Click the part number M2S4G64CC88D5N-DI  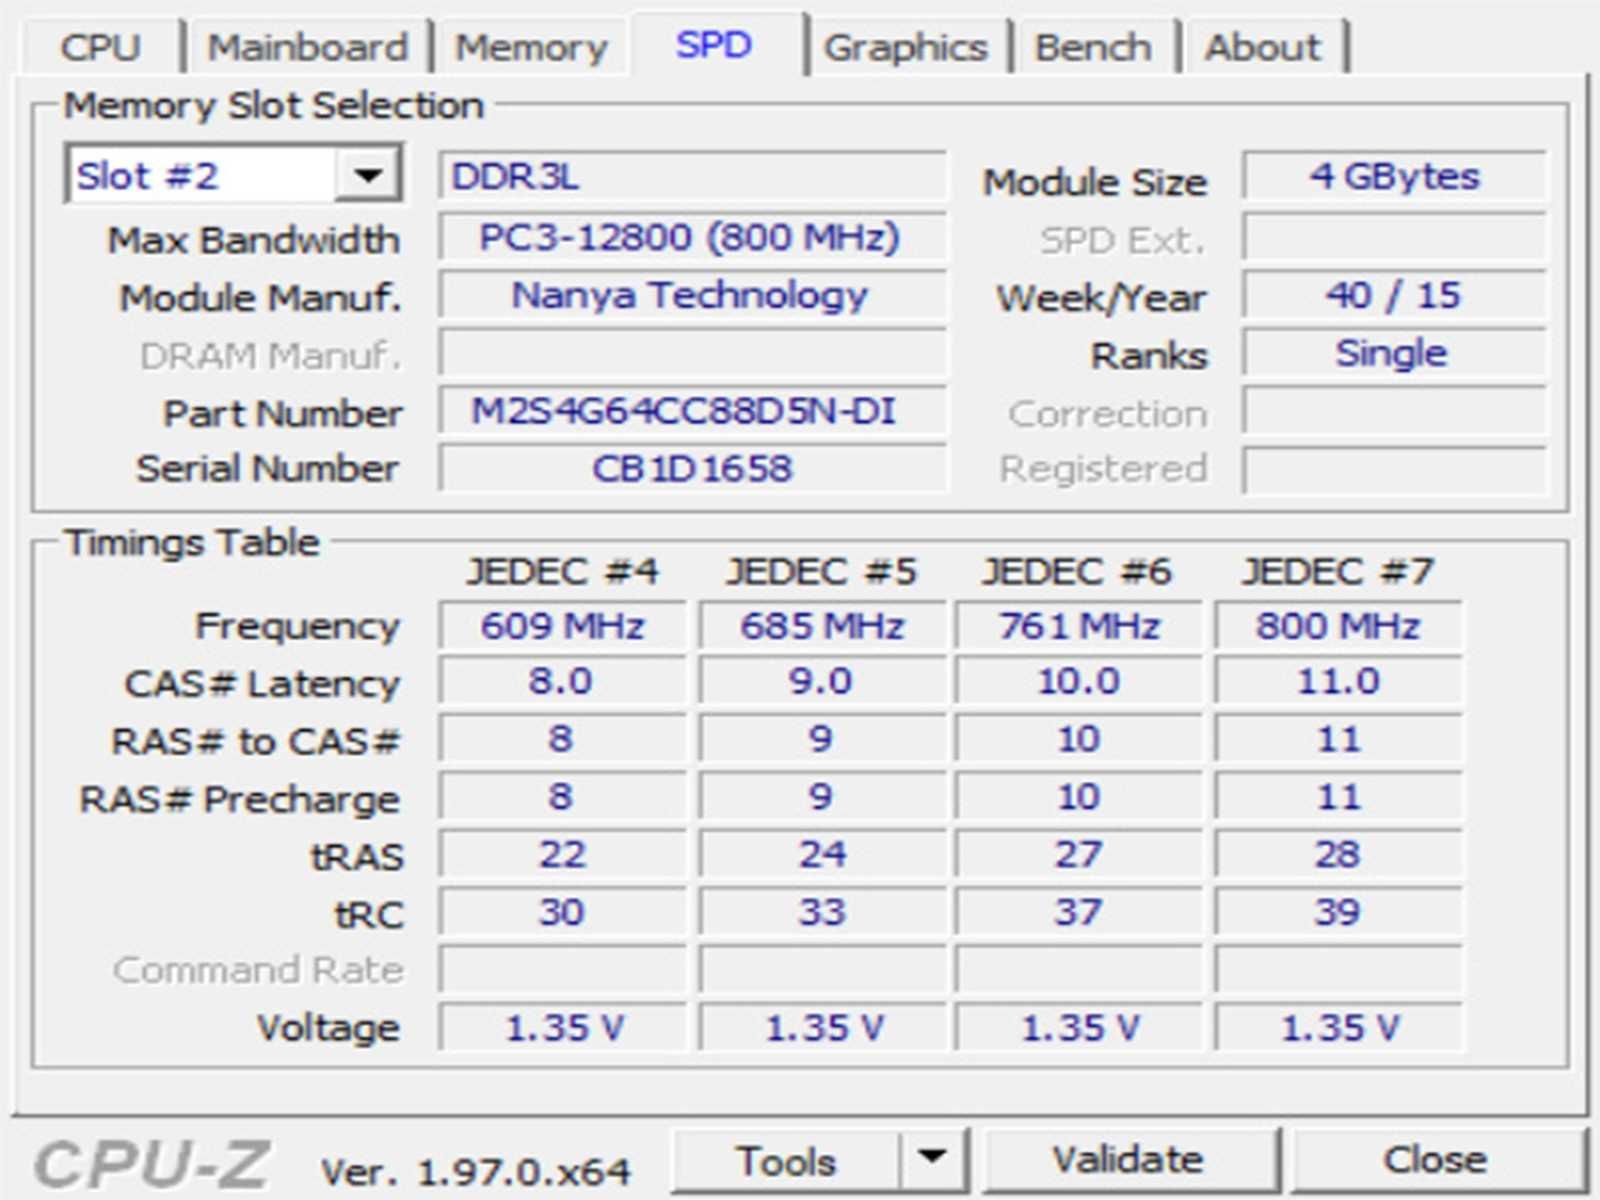click(692, 412)
